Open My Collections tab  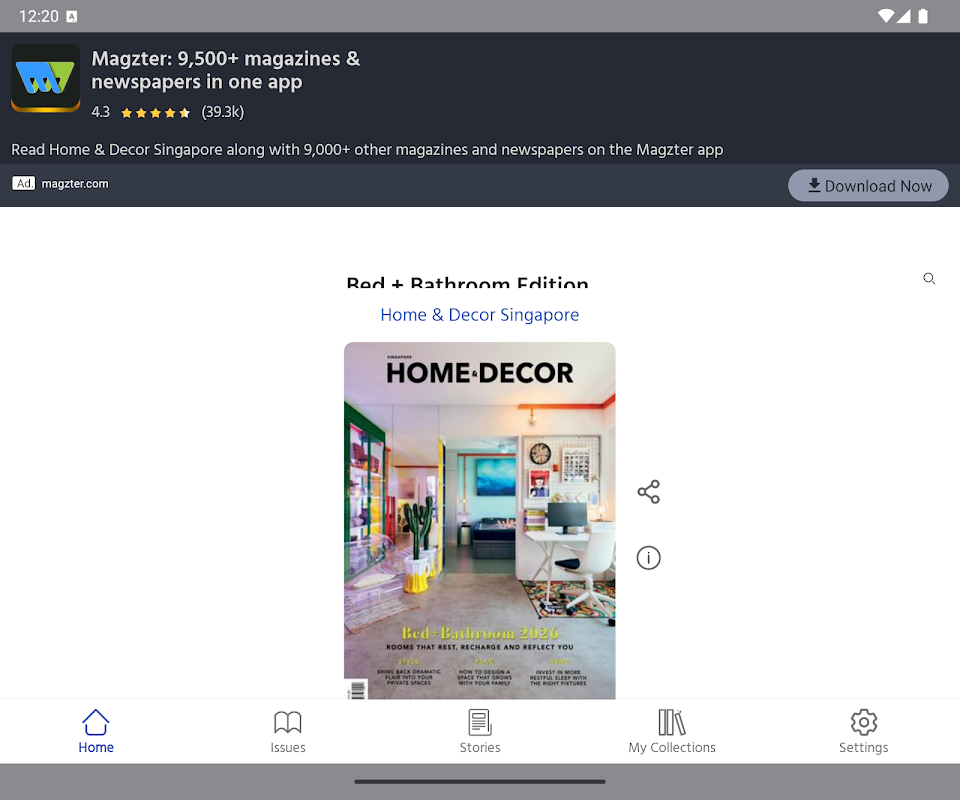pyautogui.click(x=672, y=731)
